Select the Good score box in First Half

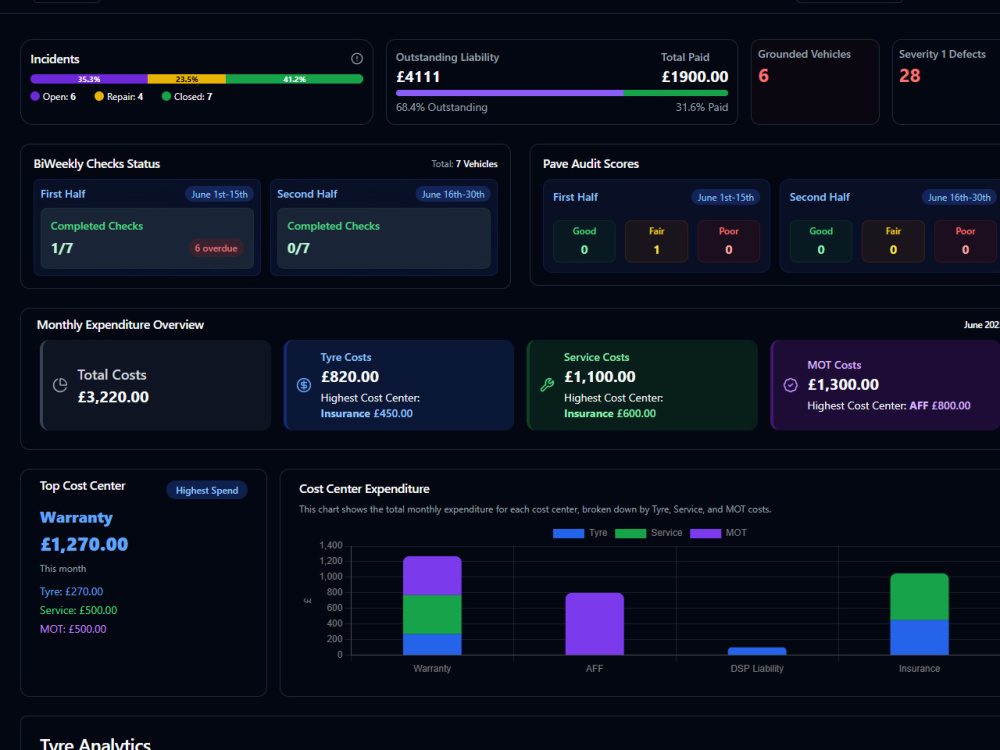584,241
